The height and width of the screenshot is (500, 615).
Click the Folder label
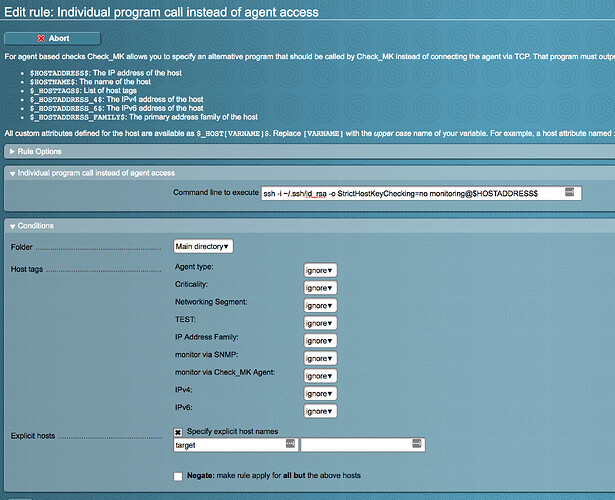click(22, 247)
